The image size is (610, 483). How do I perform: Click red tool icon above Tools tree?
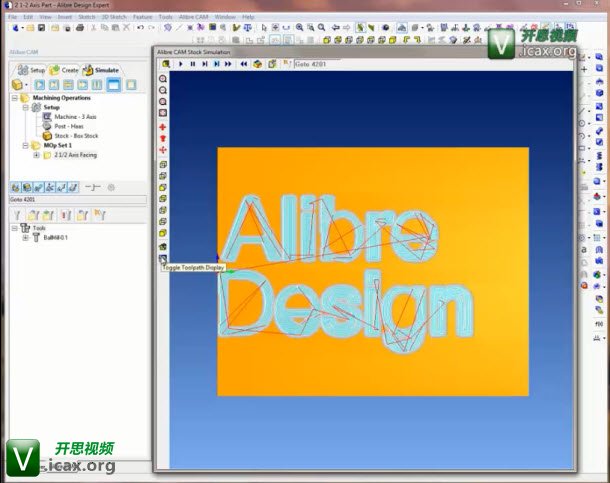tap(66, 215)
